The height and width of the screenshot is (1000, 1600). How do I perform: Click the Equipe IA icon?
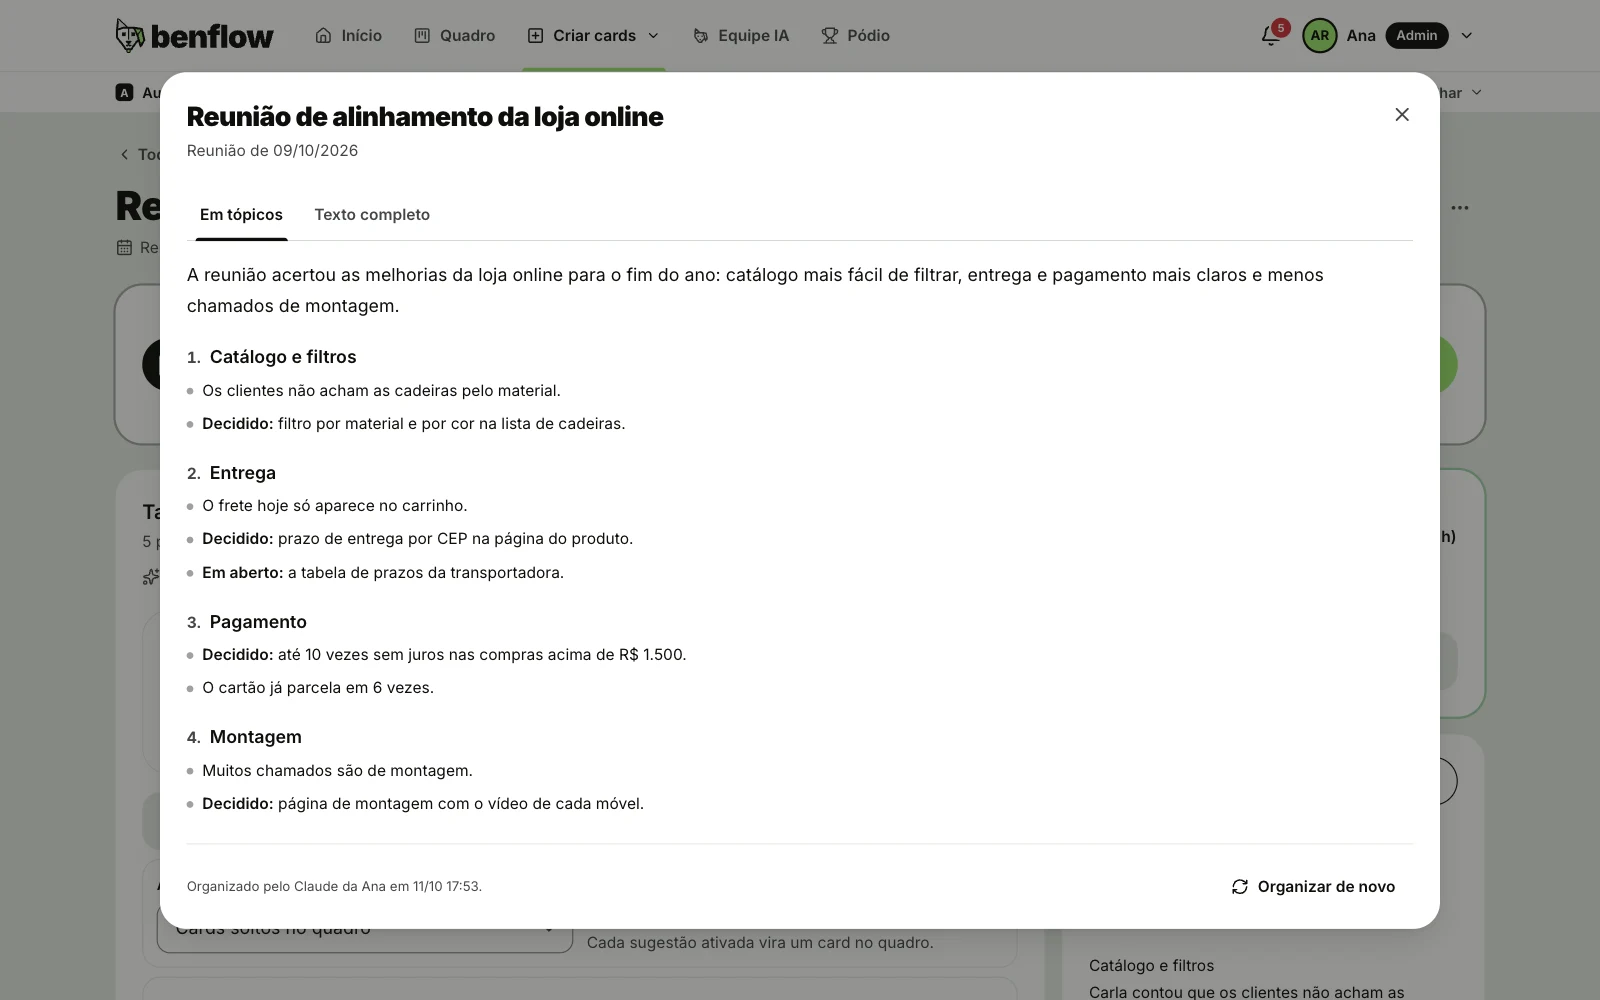(x=701, y=36)
